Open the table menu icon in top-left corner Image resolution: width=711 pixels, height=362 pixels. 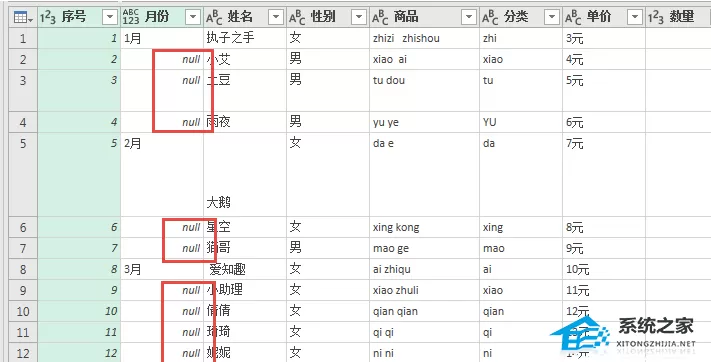23,18
